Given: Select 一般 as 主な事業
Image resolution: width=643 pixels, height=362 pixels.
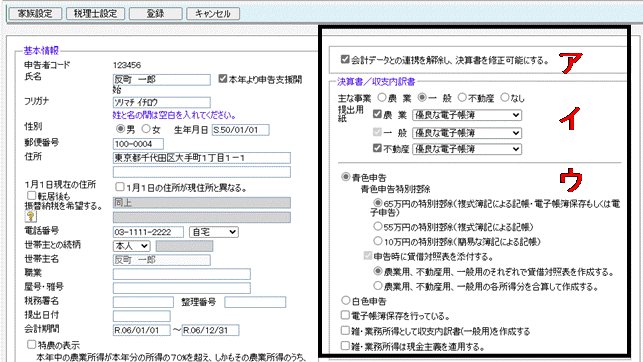Looking at the screenshot, I should 422,97.
